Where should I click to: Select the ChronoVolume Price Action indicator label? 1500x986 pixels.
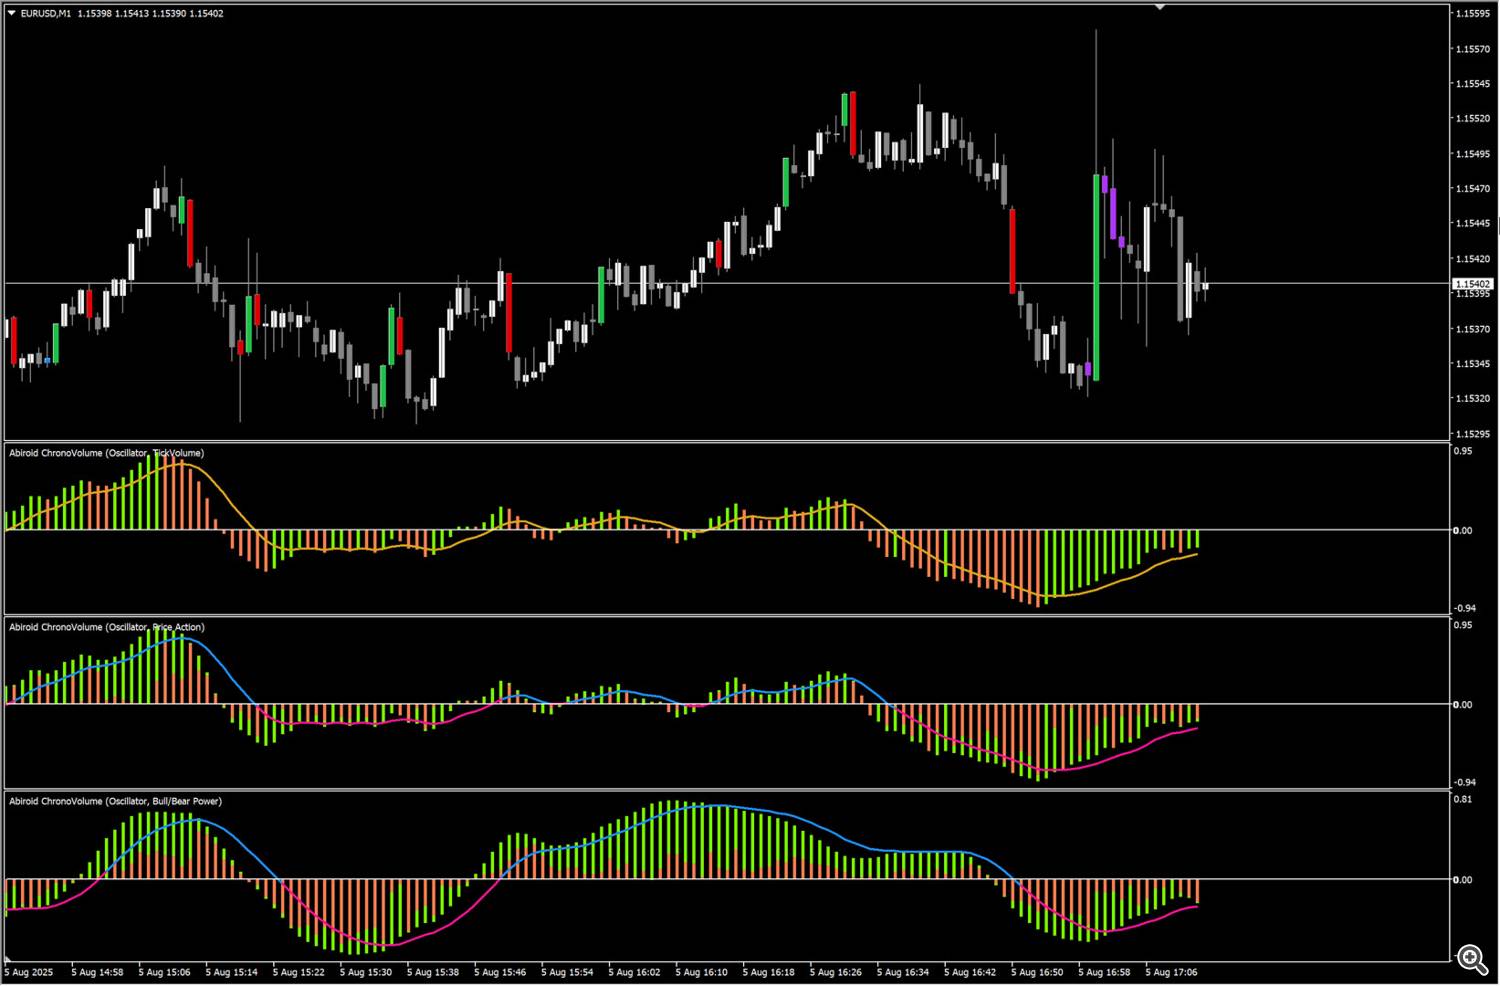point(107,627)
